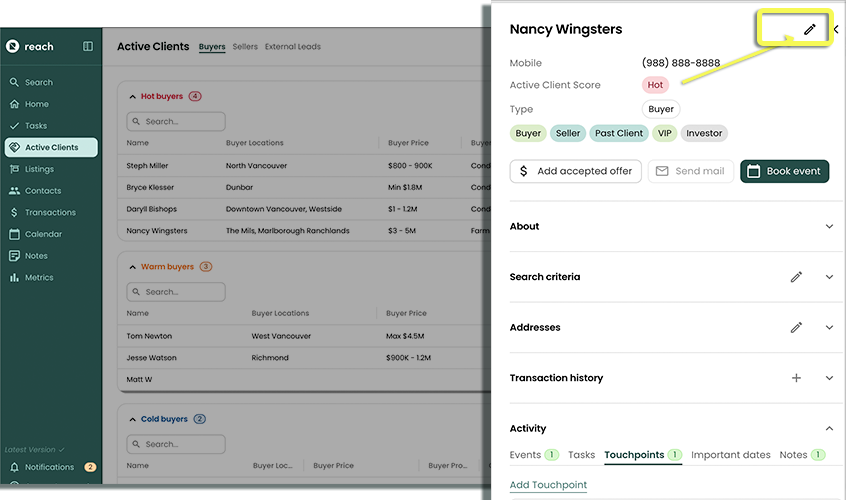Click the Add Touchpoint link

548,485
